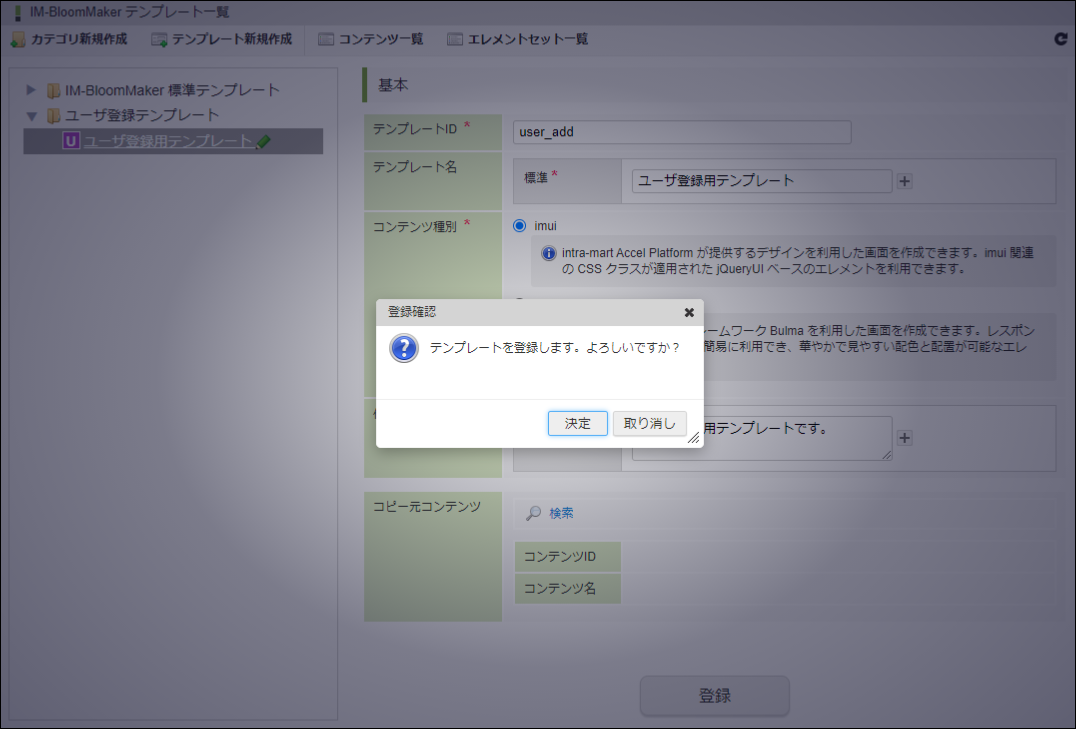Click folder icon of IM-BloomMaker 標準テンプレート
The width and height of the screenshot is (1076, 729).
pos(53,91)
